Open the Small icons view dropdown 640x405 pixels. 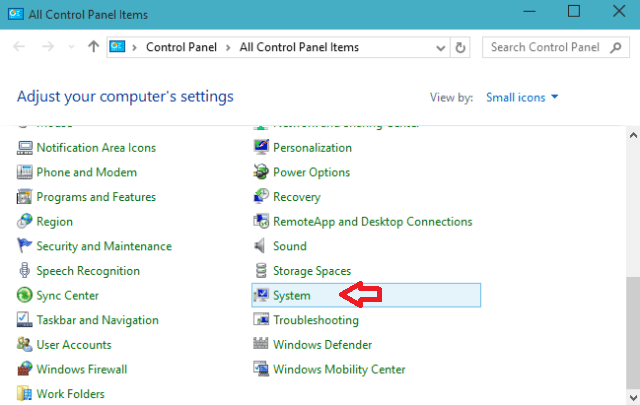point(522,98)
